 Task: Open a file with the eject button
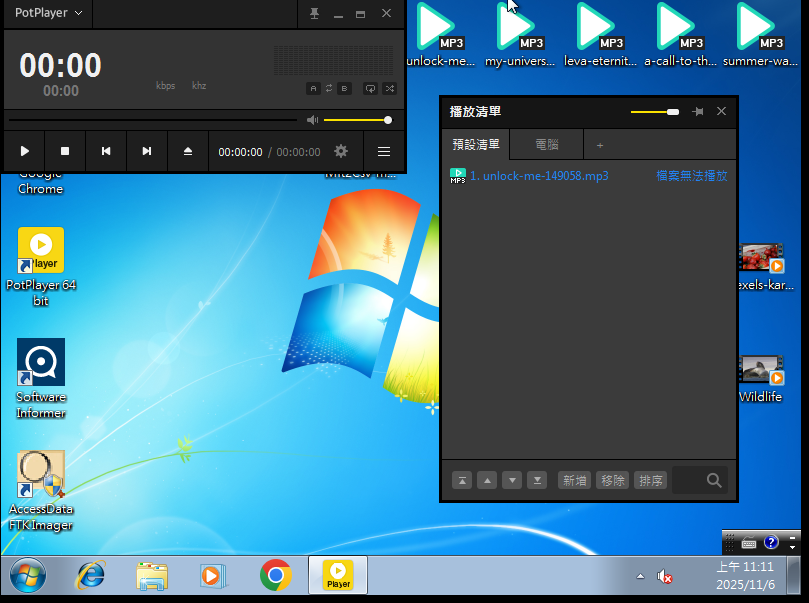[188, 151]
